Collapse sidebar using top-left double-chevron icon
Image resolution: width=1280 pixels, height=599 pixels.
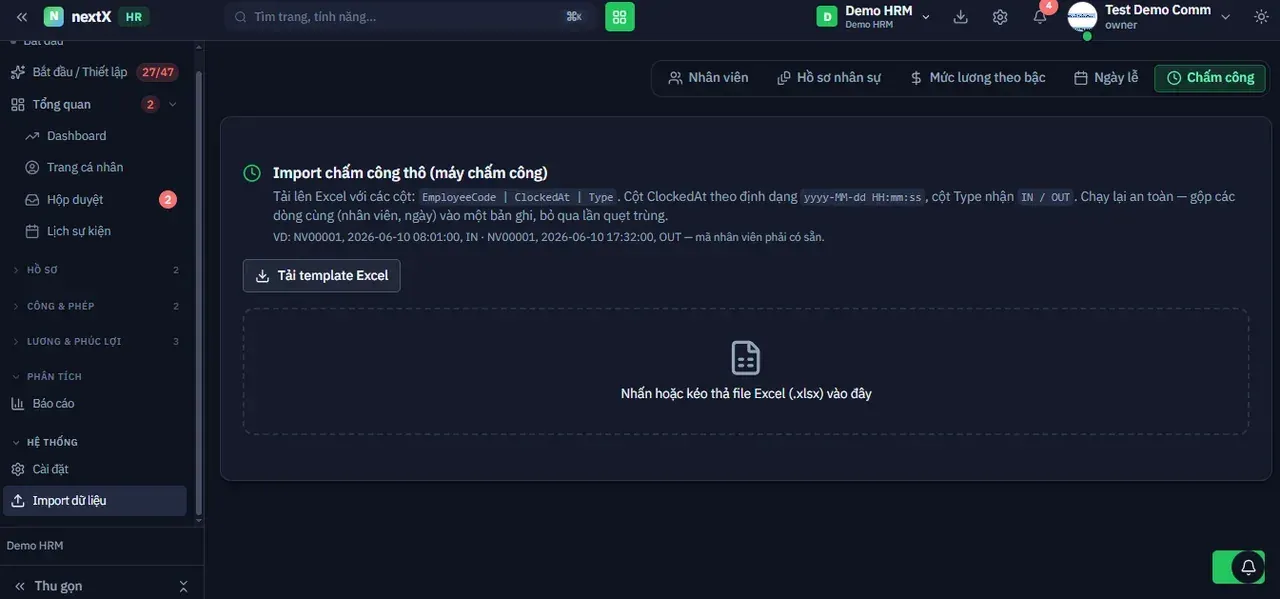(x=22, y=17)
